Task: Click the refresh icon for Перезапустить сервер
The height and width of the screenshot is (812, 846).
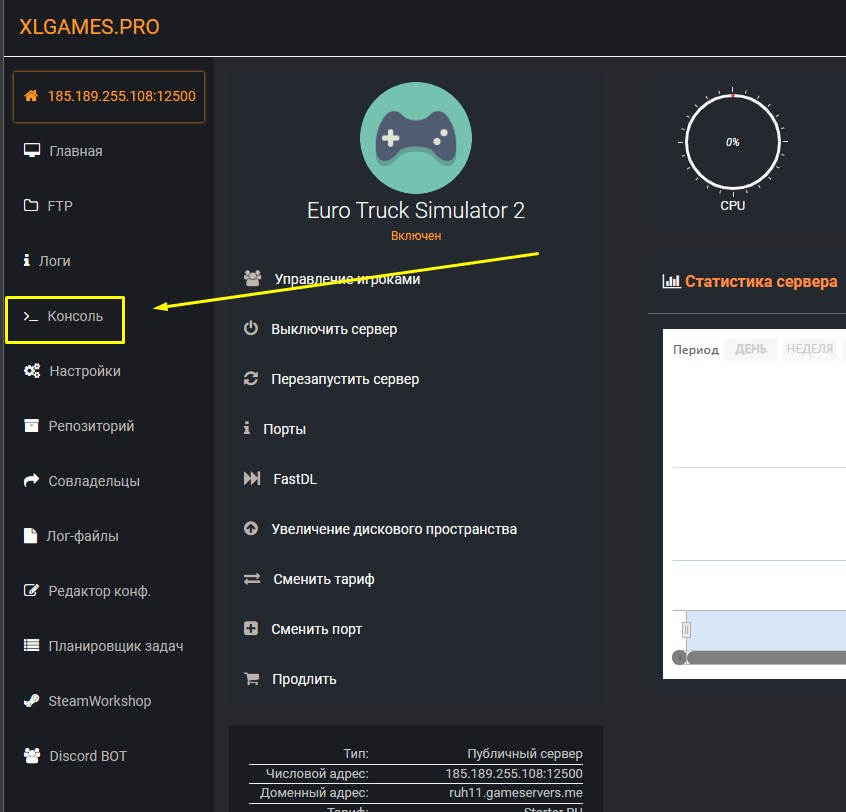Action: click(251, 379)
